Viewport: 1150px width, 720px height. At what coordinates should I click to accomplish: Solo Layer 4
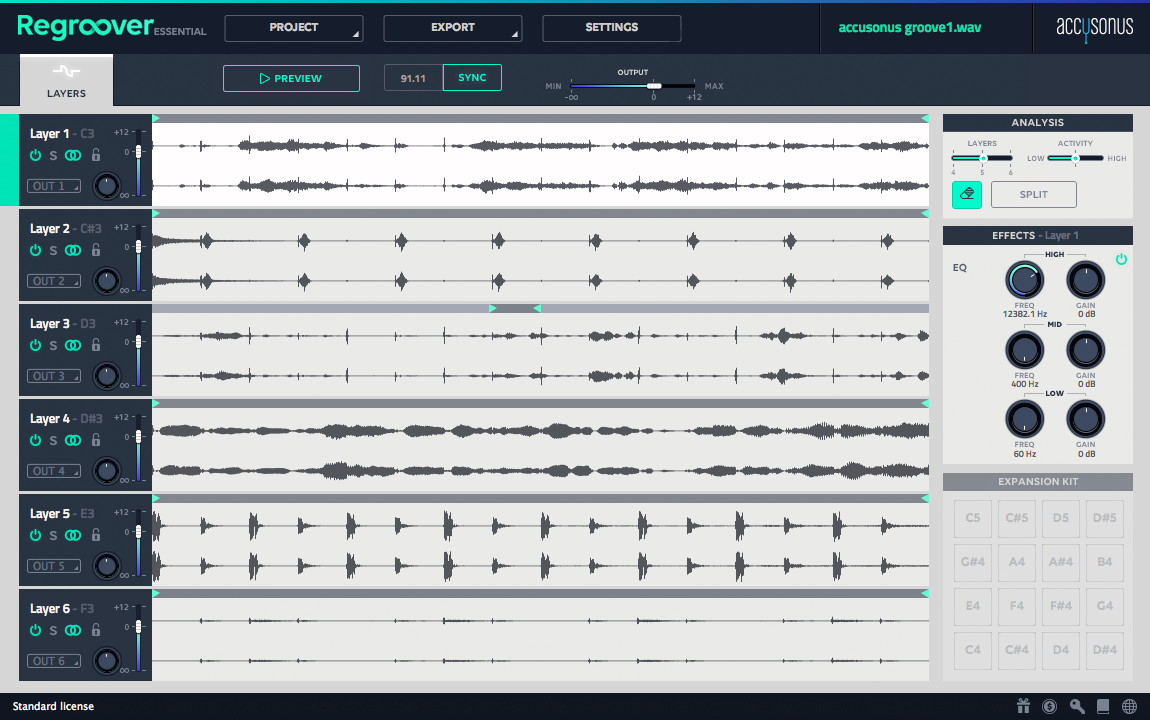(53, 440)
